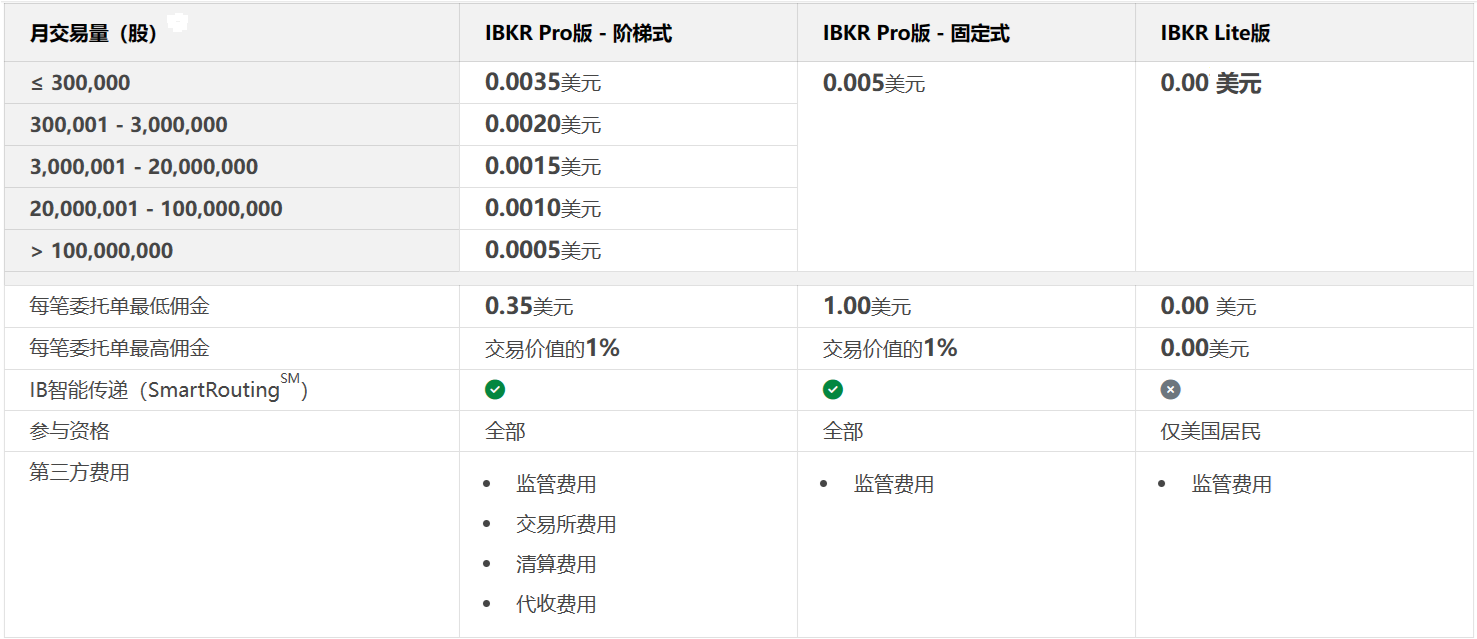Select 交易价值的1% in the 固定式 column
Viewport: 1477px width, 639px height.
pos(890,349)
